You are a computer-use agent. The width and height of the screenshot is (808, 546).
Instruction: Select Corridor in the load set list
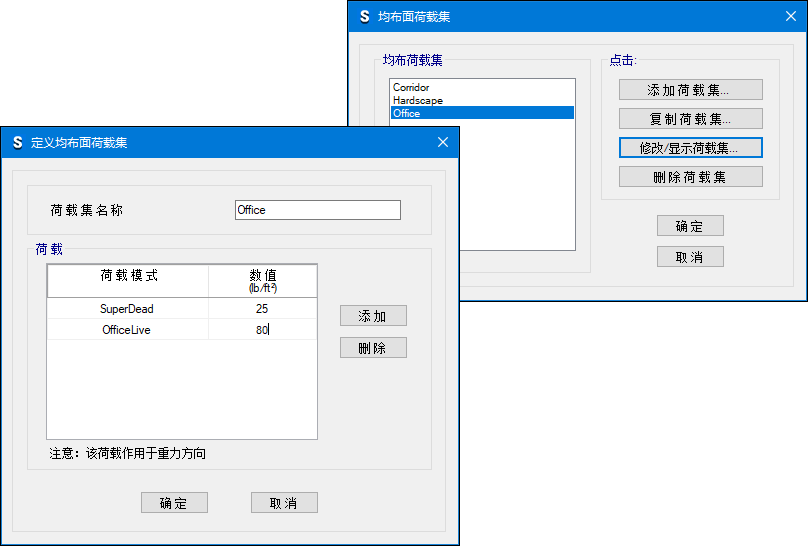point(411,88)
